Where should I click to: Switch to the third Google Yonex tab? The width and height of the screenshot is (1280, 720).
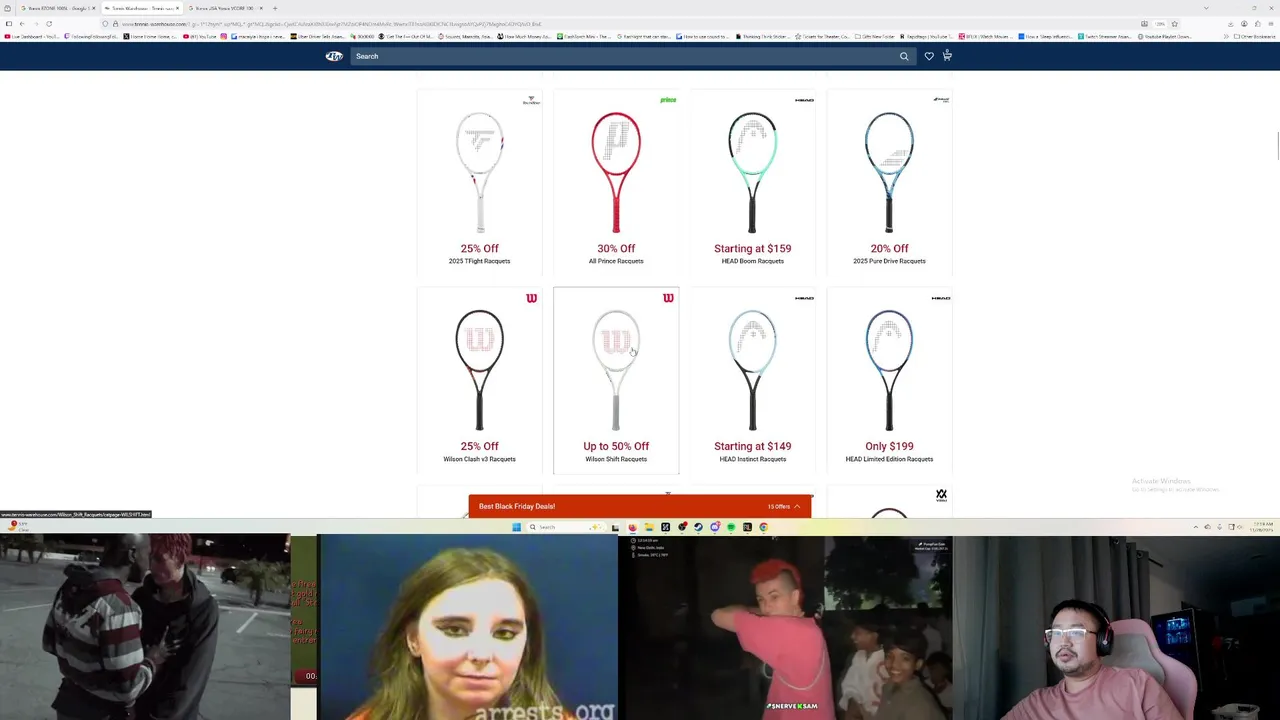coord(224,8)
